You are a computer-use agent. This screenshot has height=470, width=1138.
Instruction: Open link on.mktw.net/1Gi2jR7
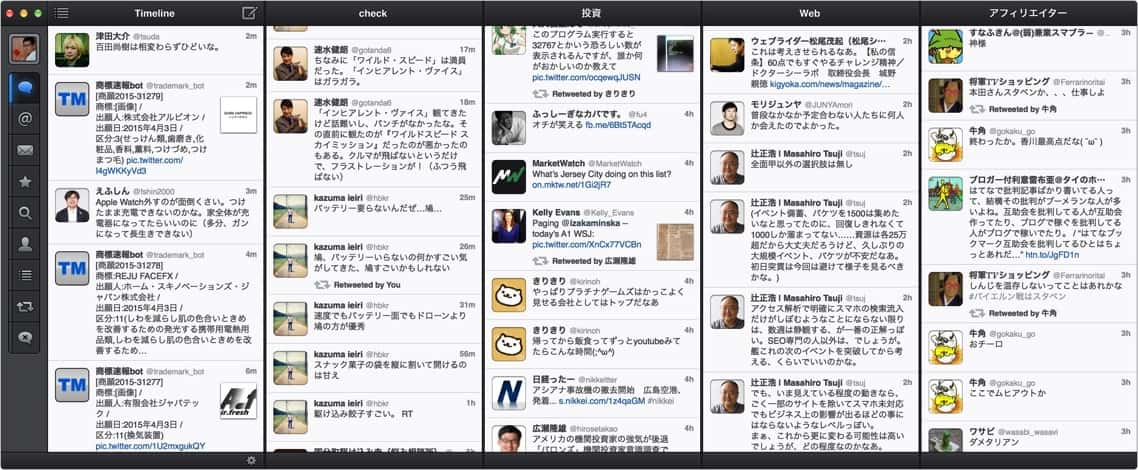pos(571,184)
